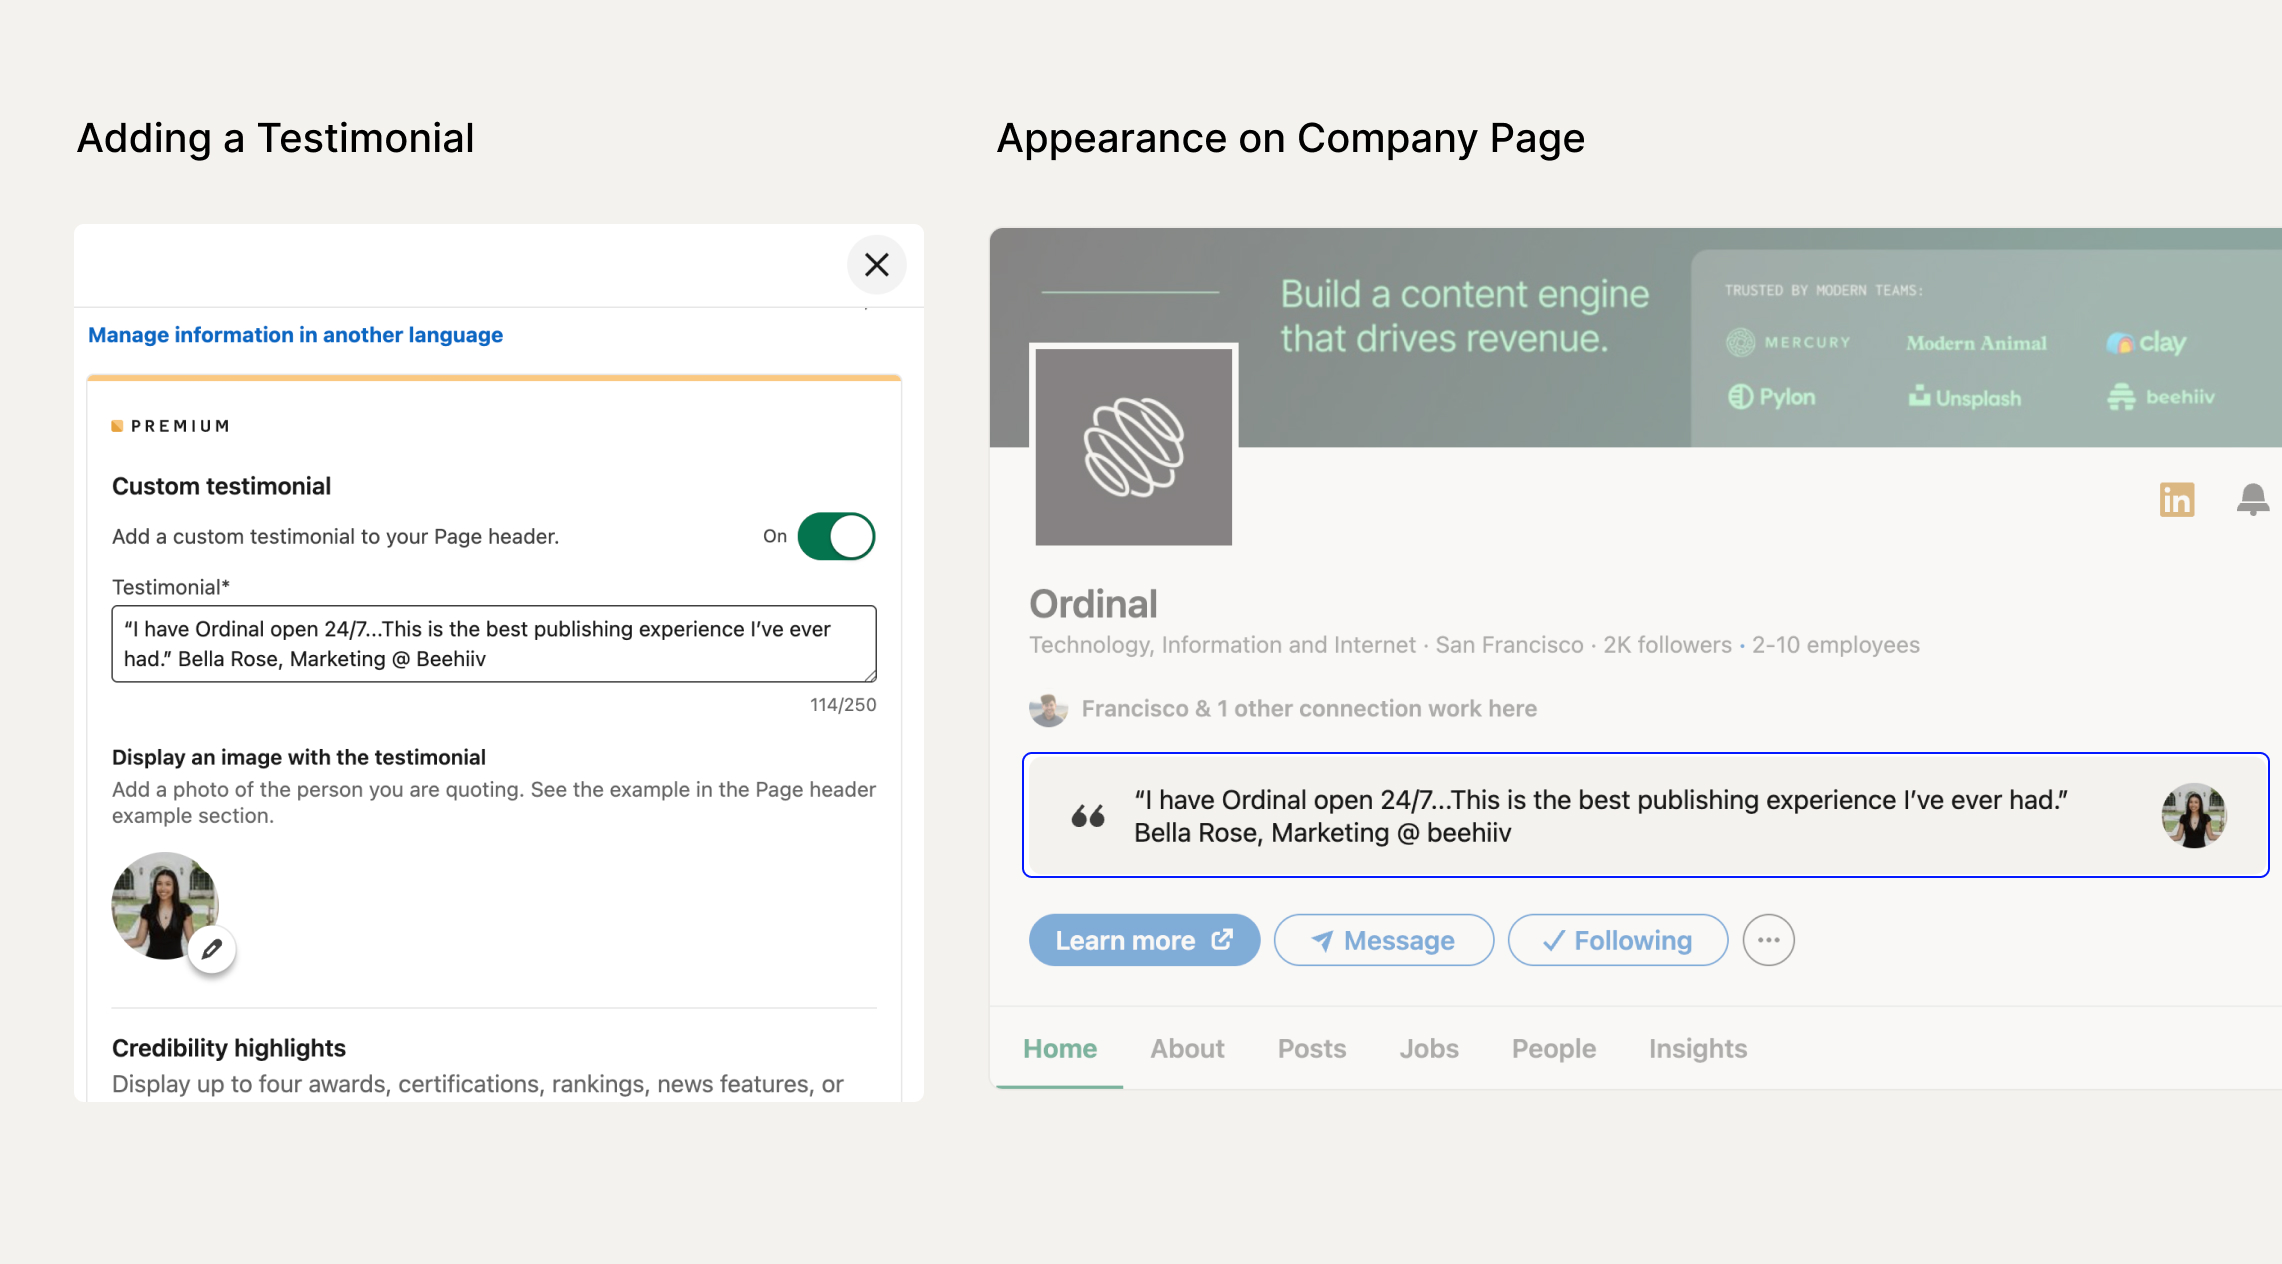
Task: Click the notification bell icon
Action: coord(2252,499)
